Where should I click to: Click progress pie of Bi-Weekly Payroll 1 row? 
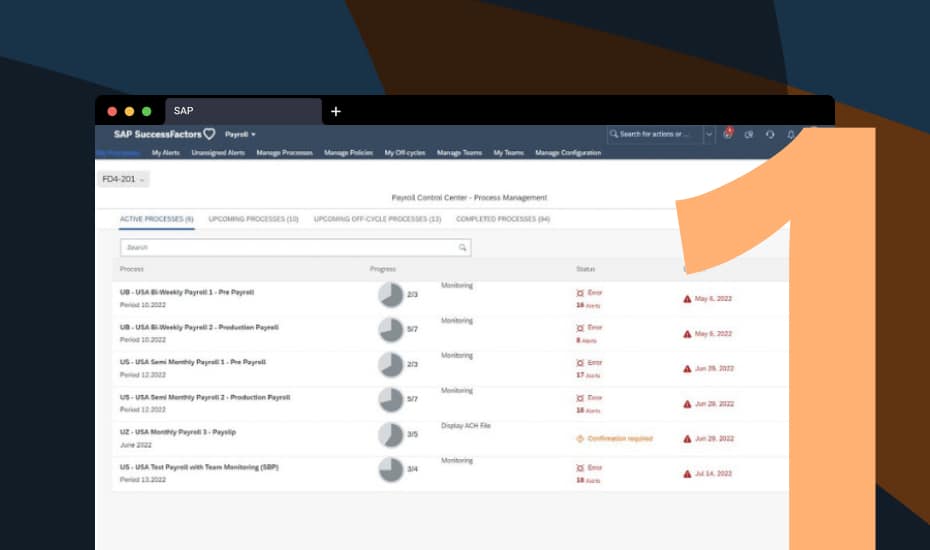pos(391,294)
